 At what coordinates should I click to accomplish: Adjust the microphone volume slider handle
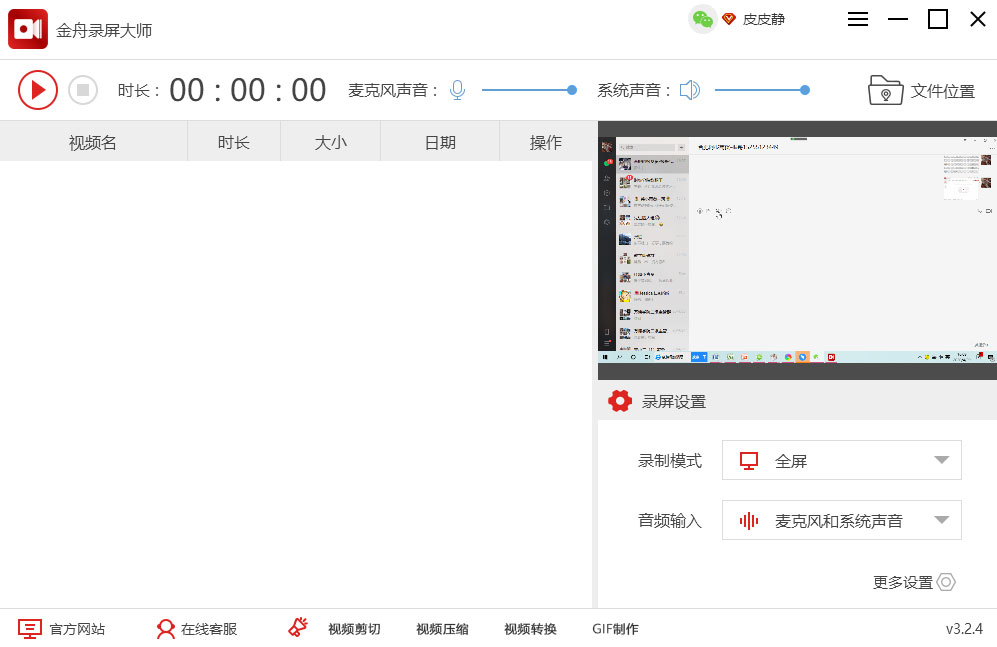(x=572, y=90)
